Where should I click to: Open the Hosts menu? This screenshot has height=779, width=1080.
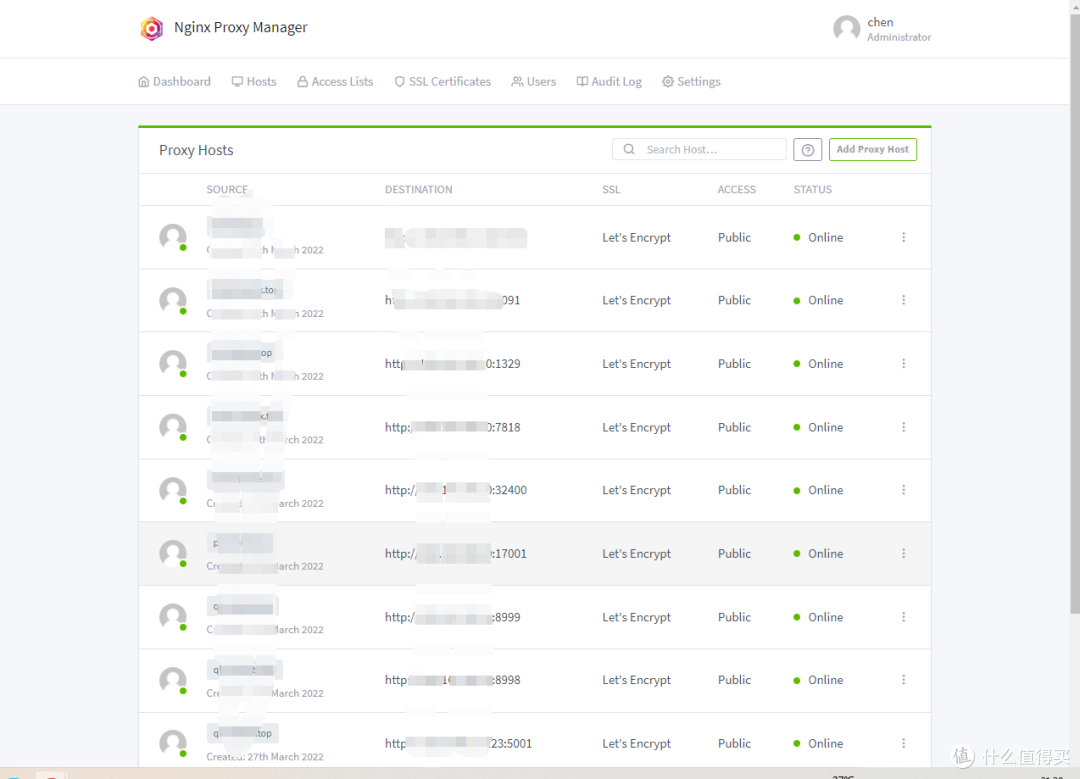click(x=254, y=82)
